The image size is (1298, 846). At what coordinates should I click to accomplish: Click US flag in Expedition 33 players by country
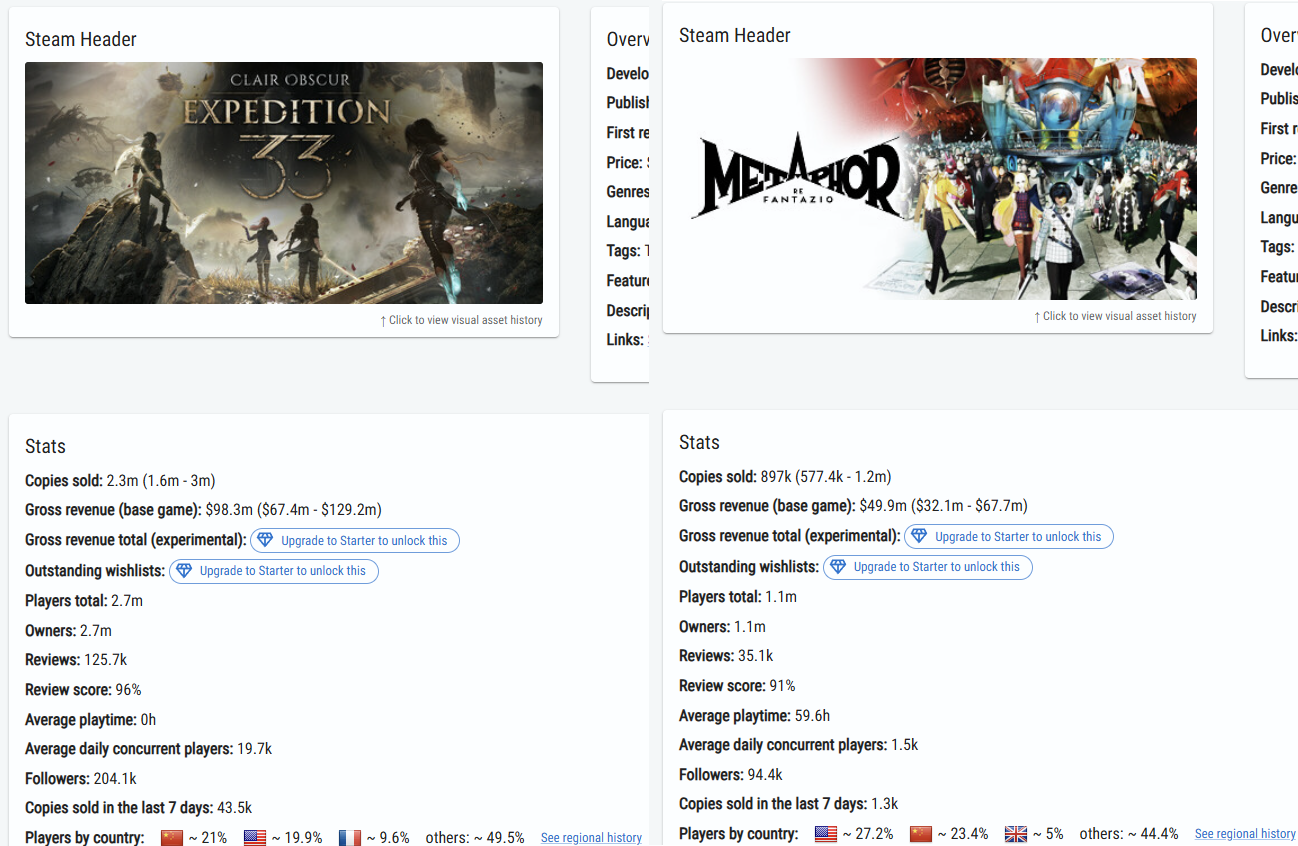click(255, 838)
